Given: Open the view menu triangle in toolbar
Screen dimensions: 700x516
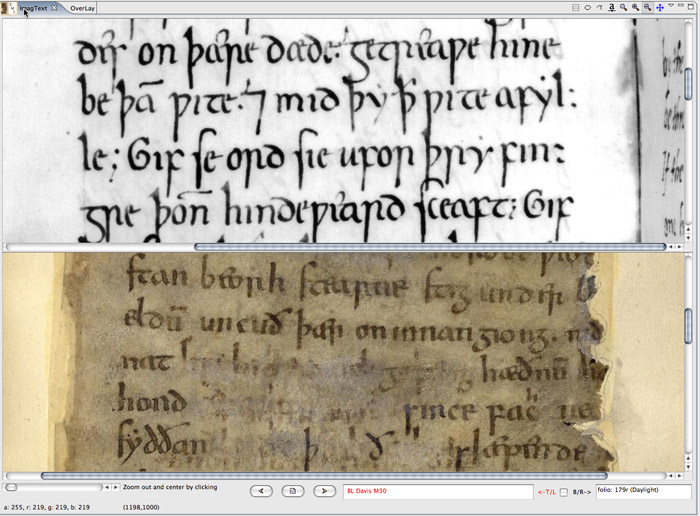Looking at the screenshot, I should pyautogui.click(x=671, y=6).
